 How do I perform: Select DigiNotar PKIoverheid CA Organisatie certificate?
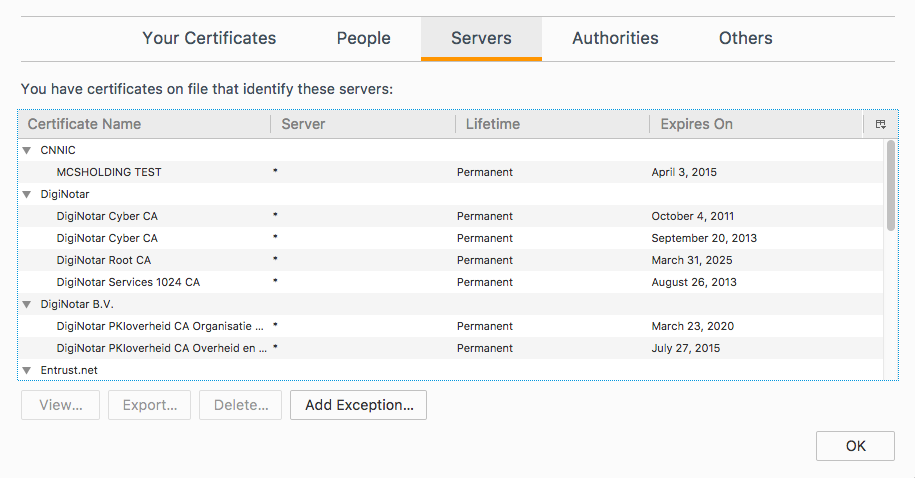coord(450,326)
